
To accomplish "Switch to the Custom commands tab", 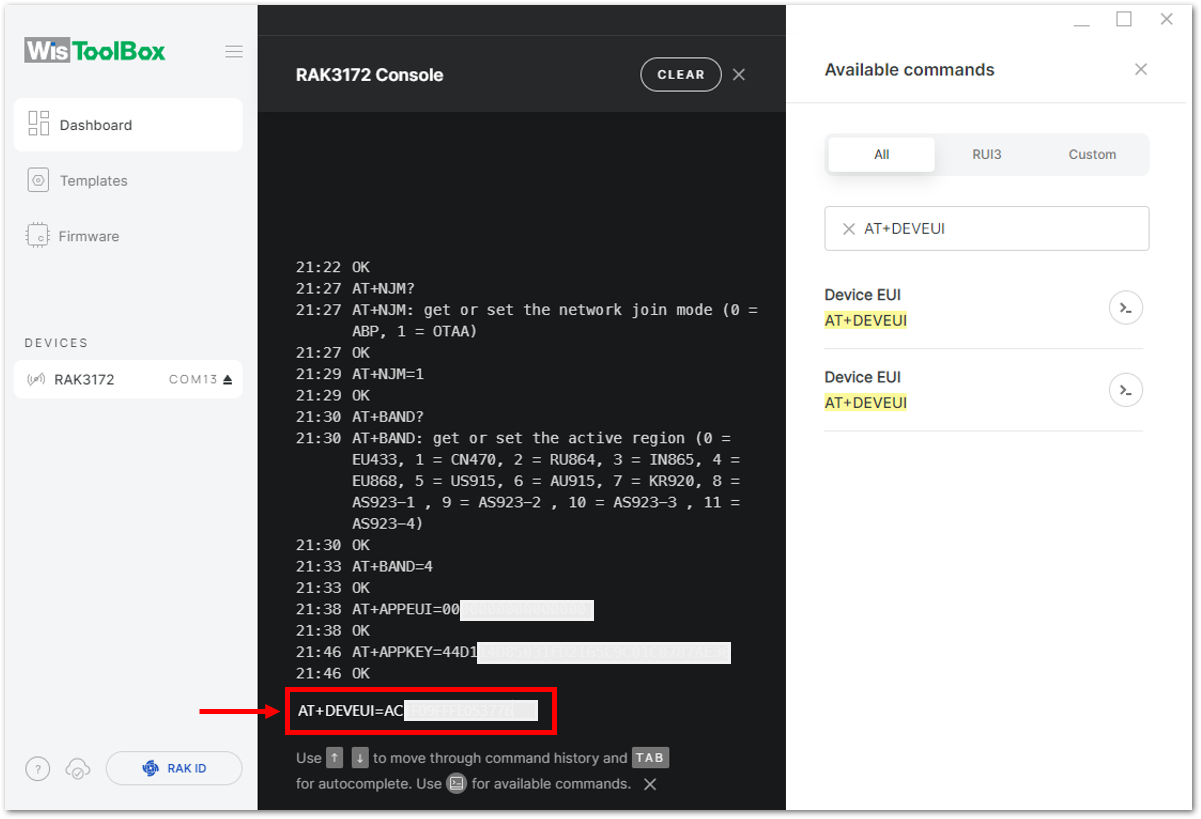I will 1092,155.
